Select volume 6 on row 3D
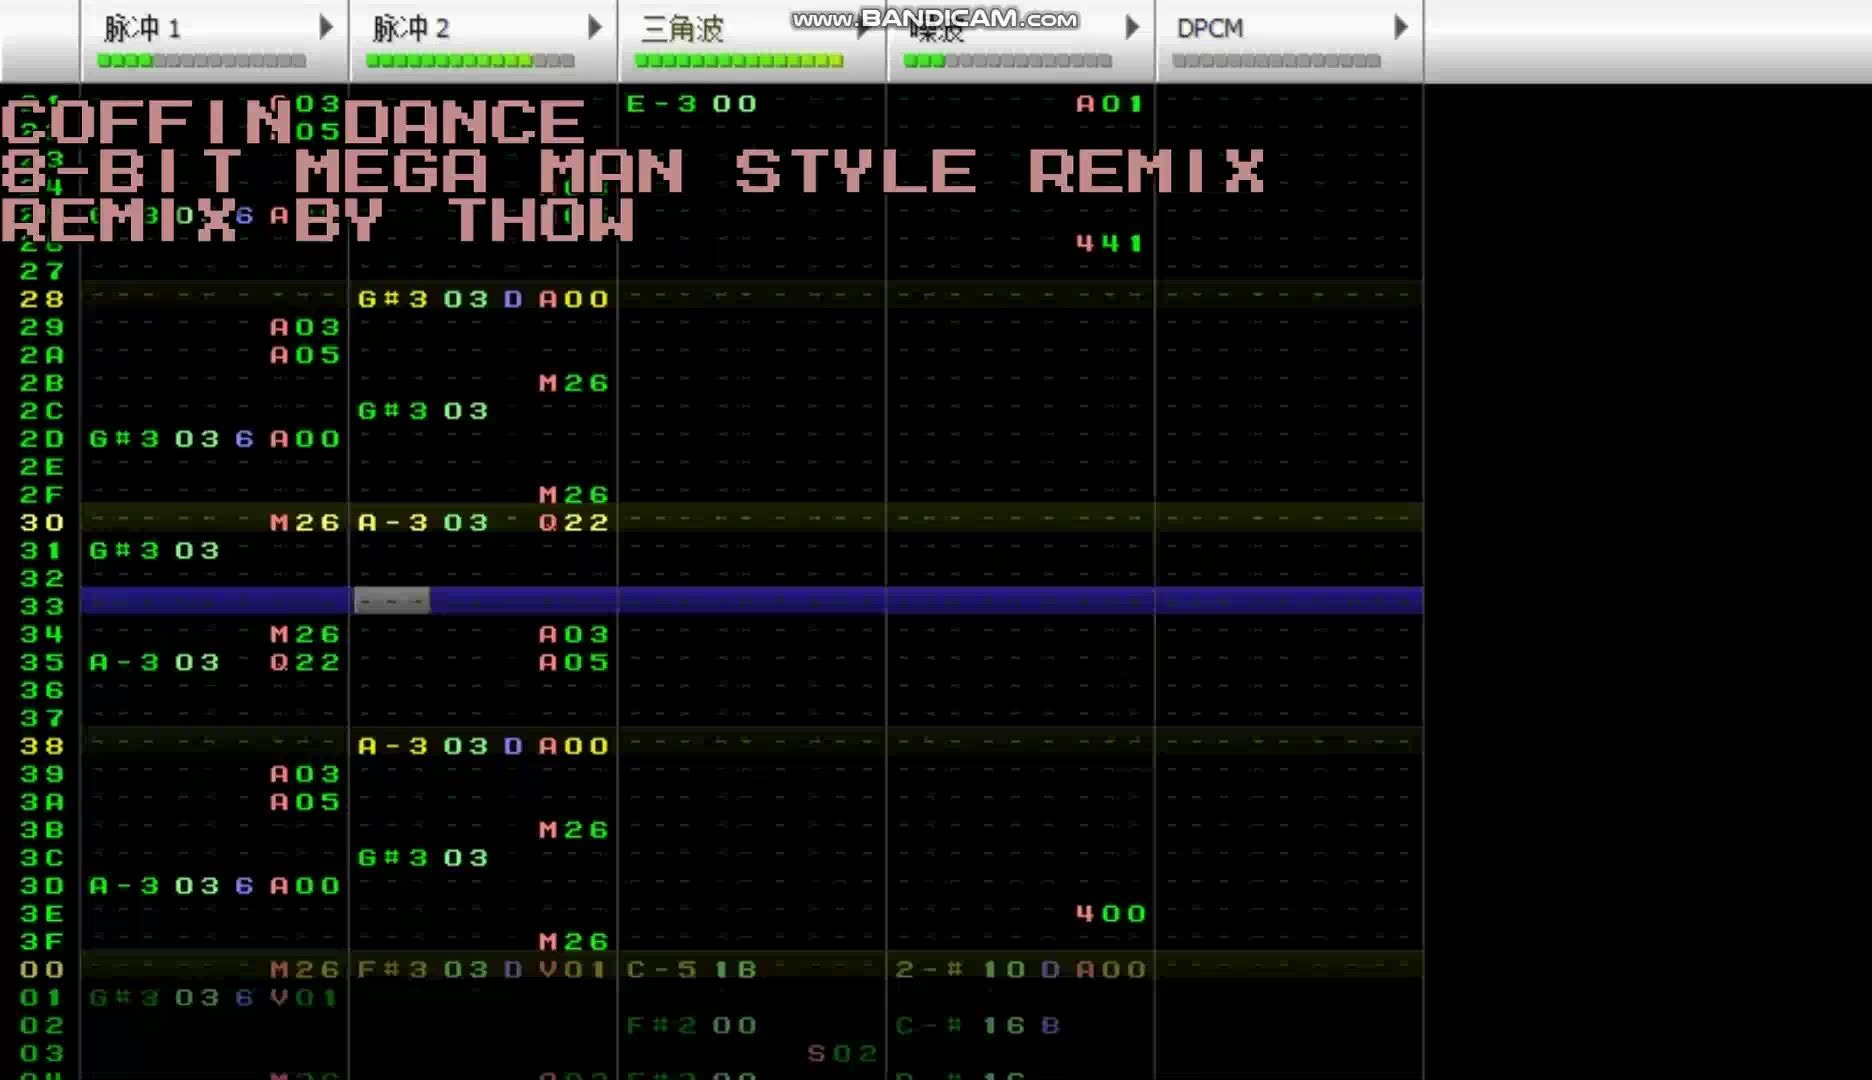This screenshot has width=1872, height=1080. click(244, 887)
